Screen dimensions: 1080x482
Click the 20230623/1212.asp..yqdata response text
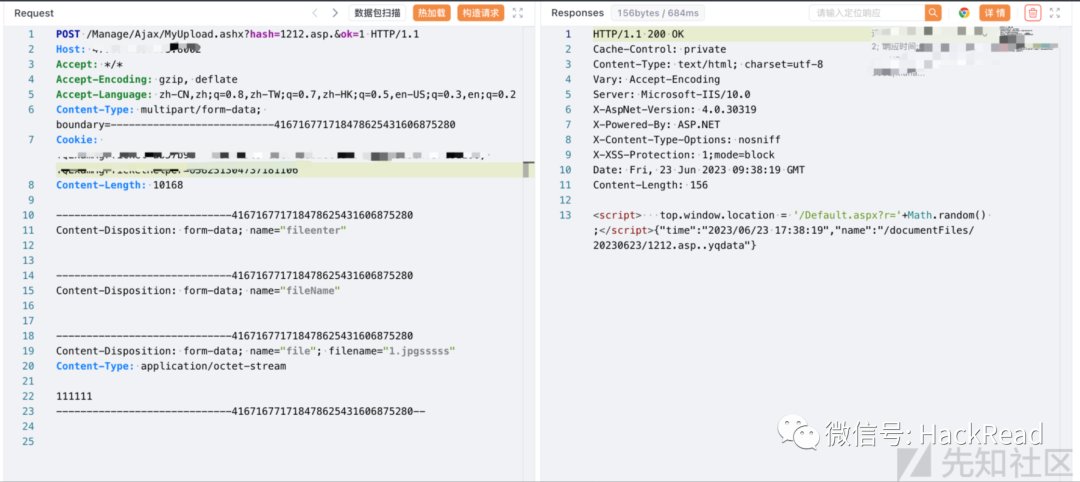[675, 245]
